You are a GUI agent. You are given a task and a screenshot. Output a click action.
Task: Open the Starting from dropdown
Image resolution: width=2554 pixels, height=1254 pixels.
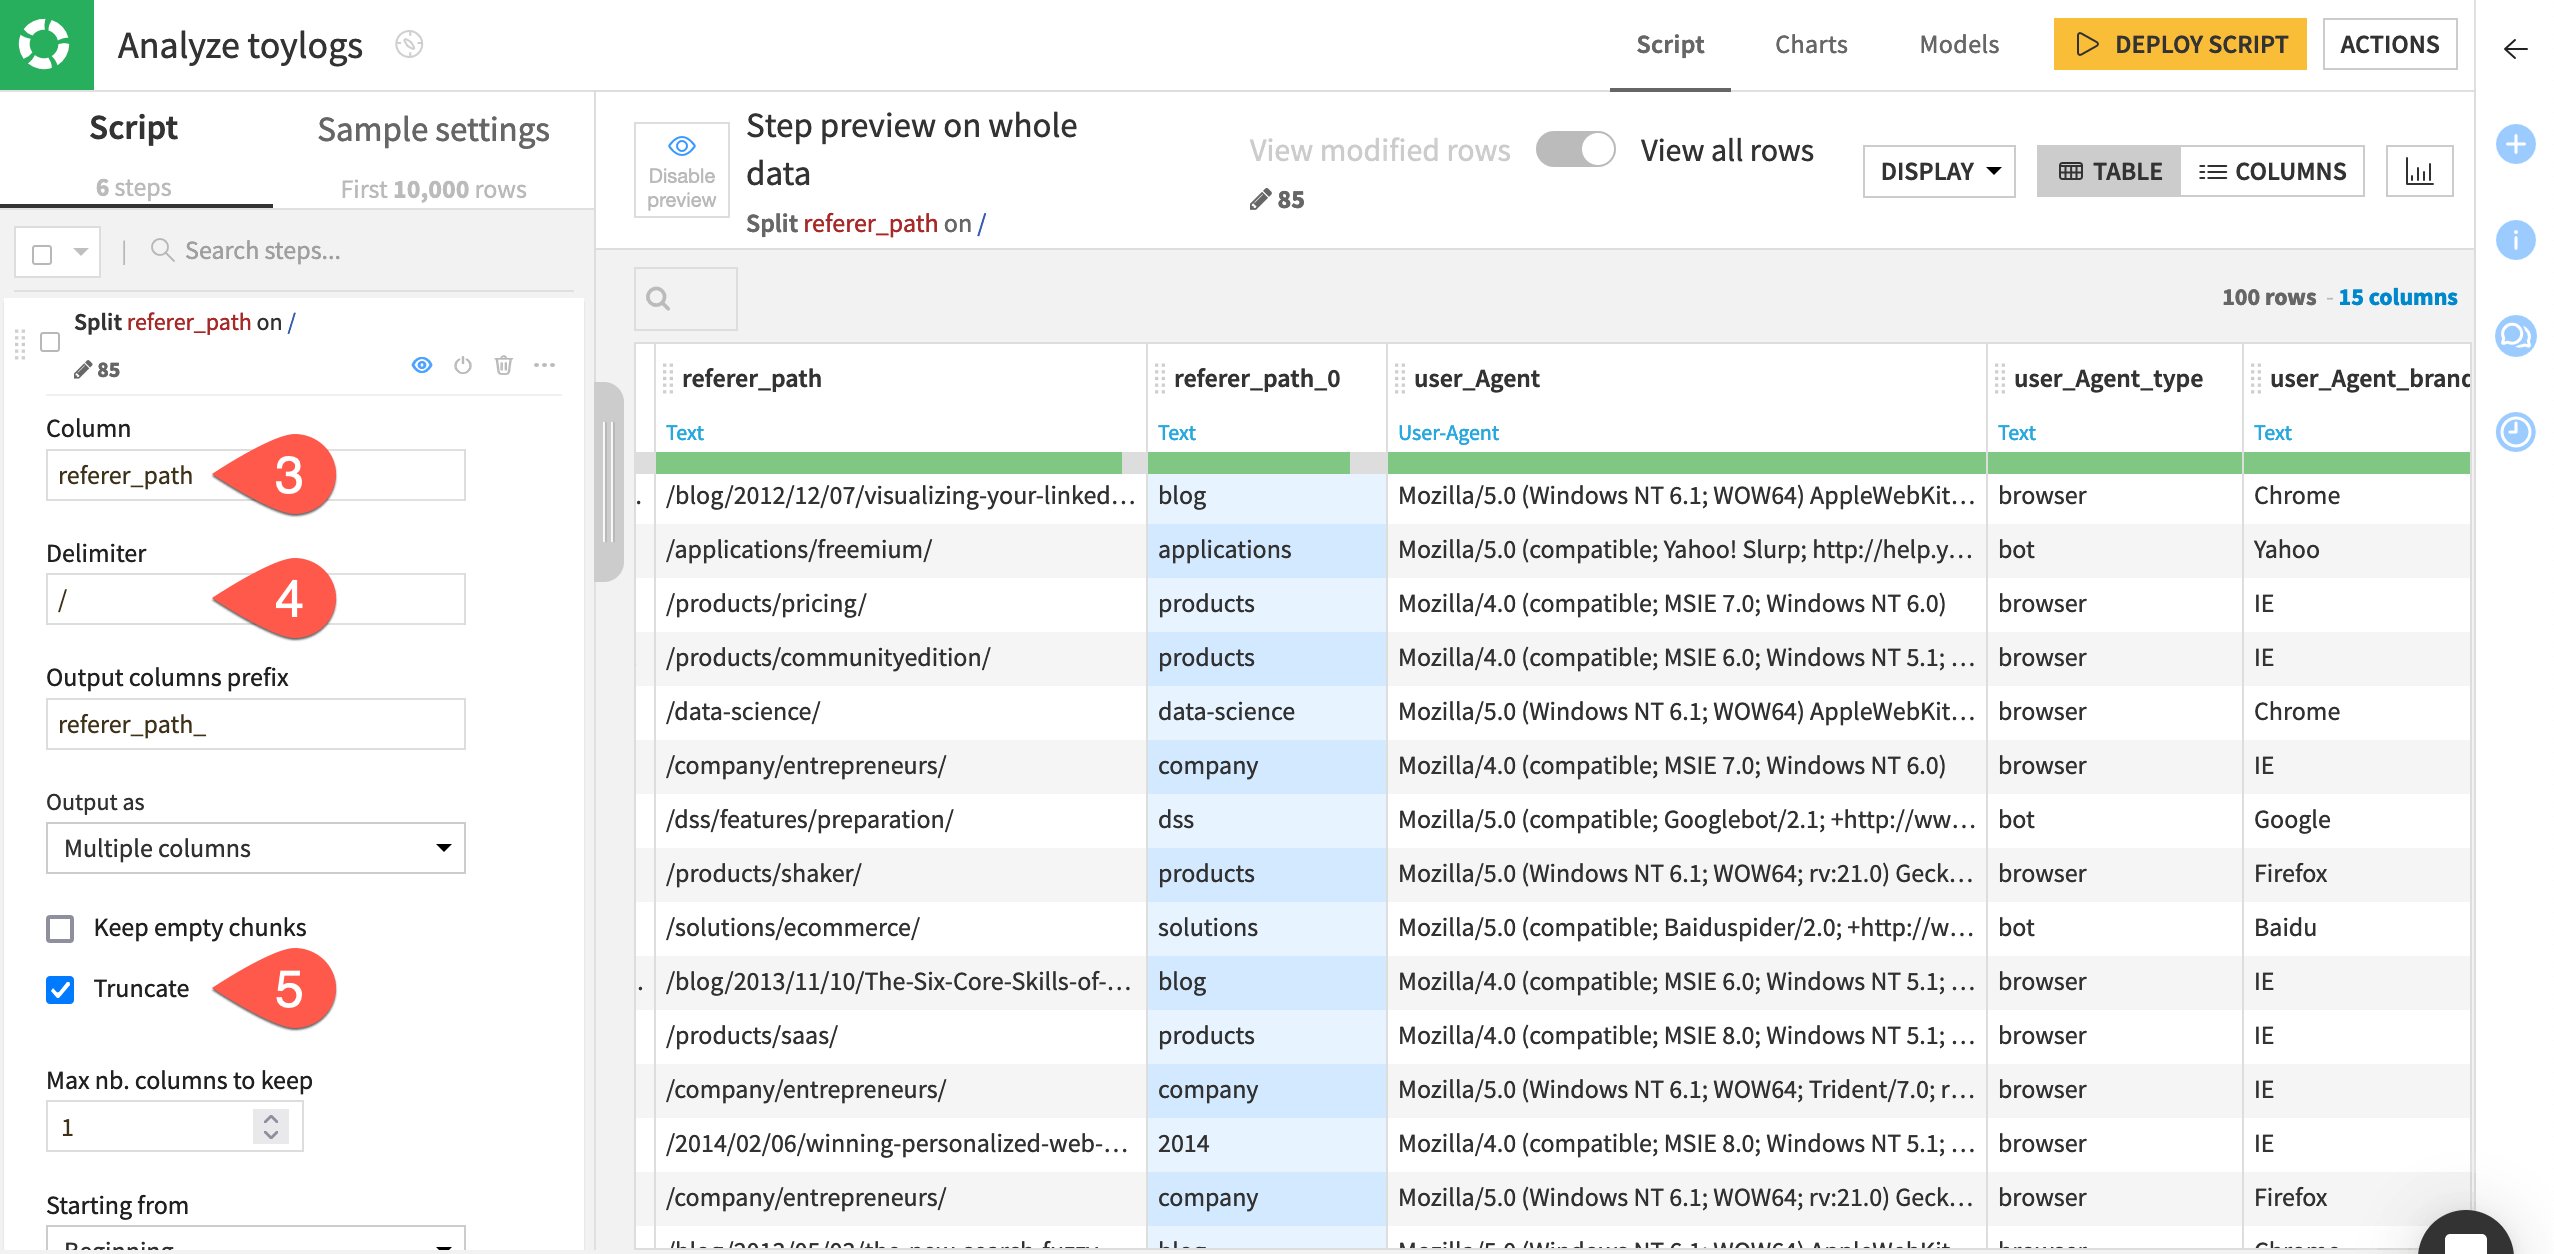[x=255, y=1242]
